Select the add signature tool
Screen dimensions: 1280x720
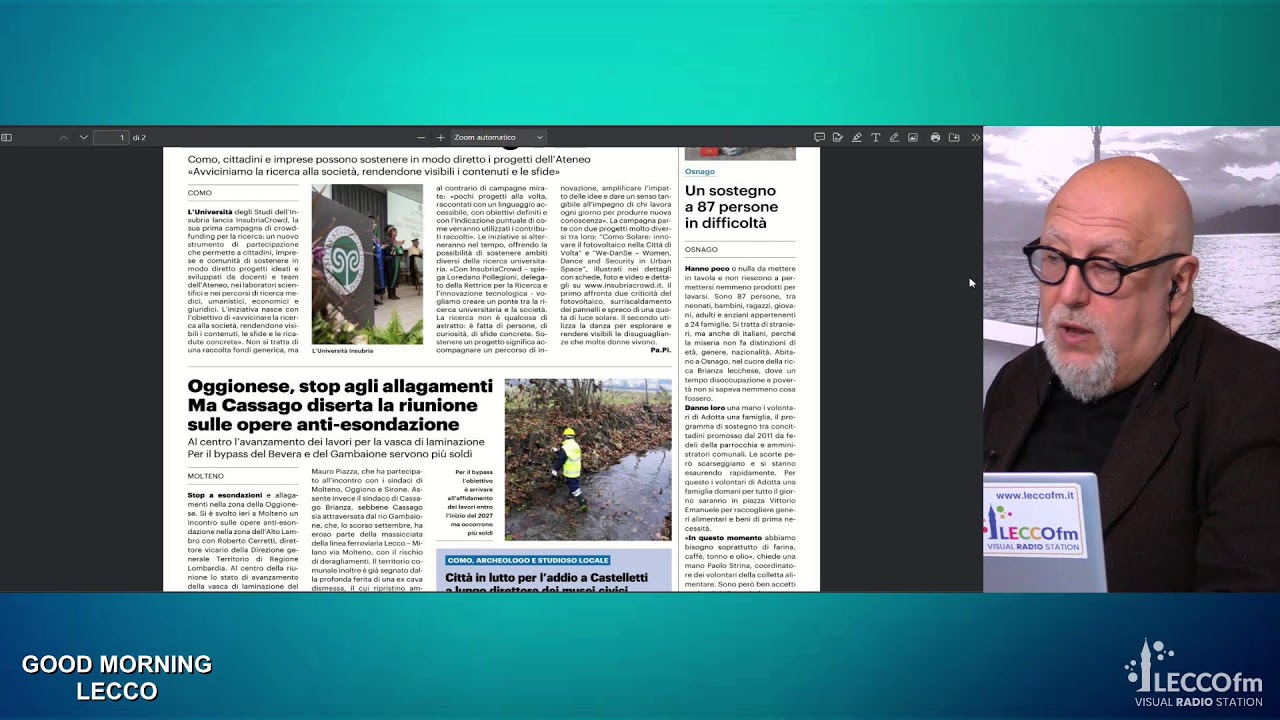click(838, 137)
